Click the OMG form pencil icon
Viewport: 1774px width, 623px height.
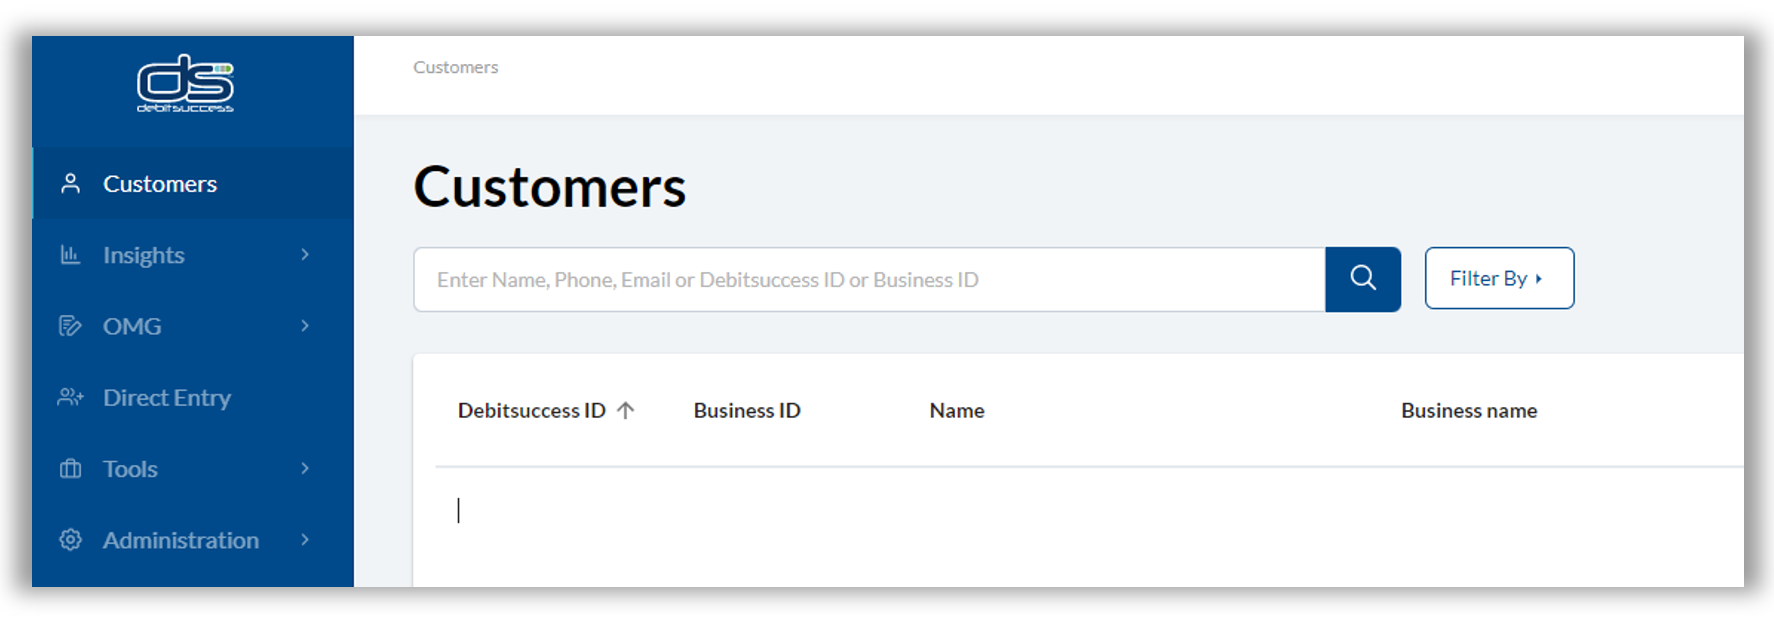tap(70, 326)
